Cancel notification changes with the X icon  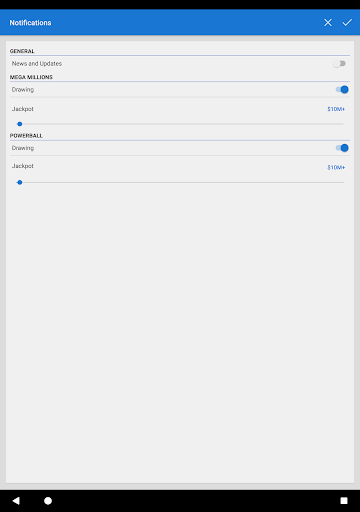328,22
